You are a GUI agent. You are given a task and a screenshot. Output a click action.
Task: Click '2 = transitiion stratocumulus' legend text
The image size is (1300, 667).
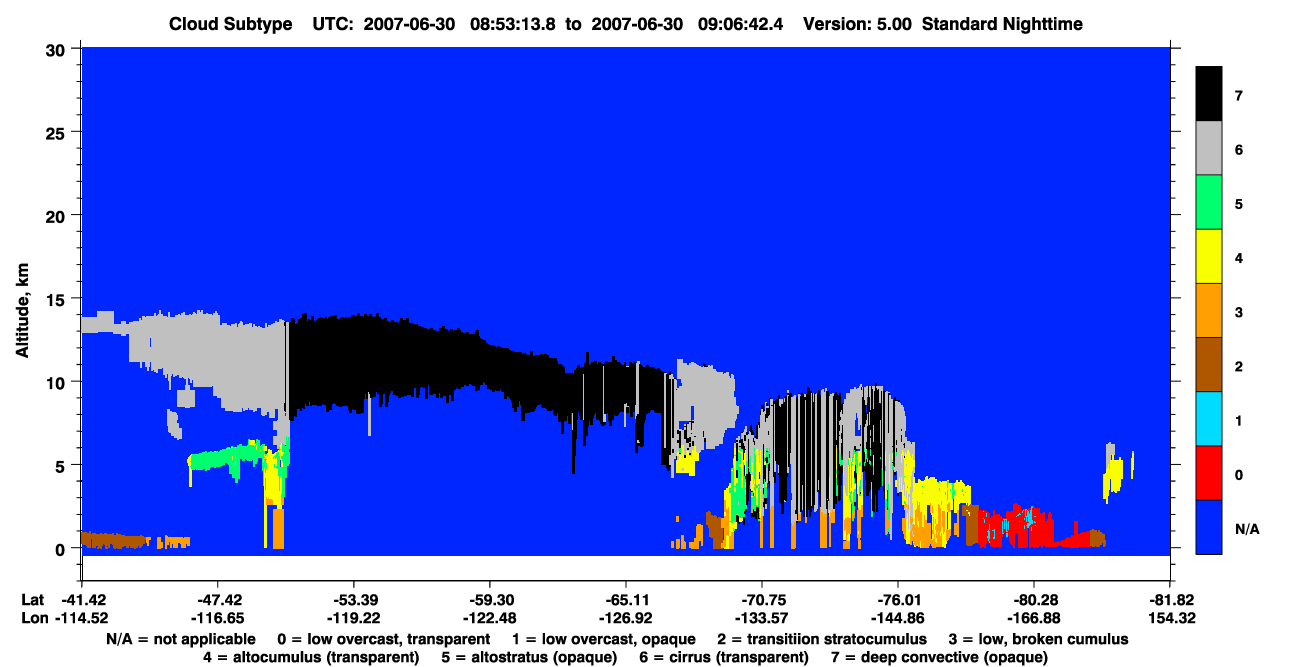(x=823, y=638)
